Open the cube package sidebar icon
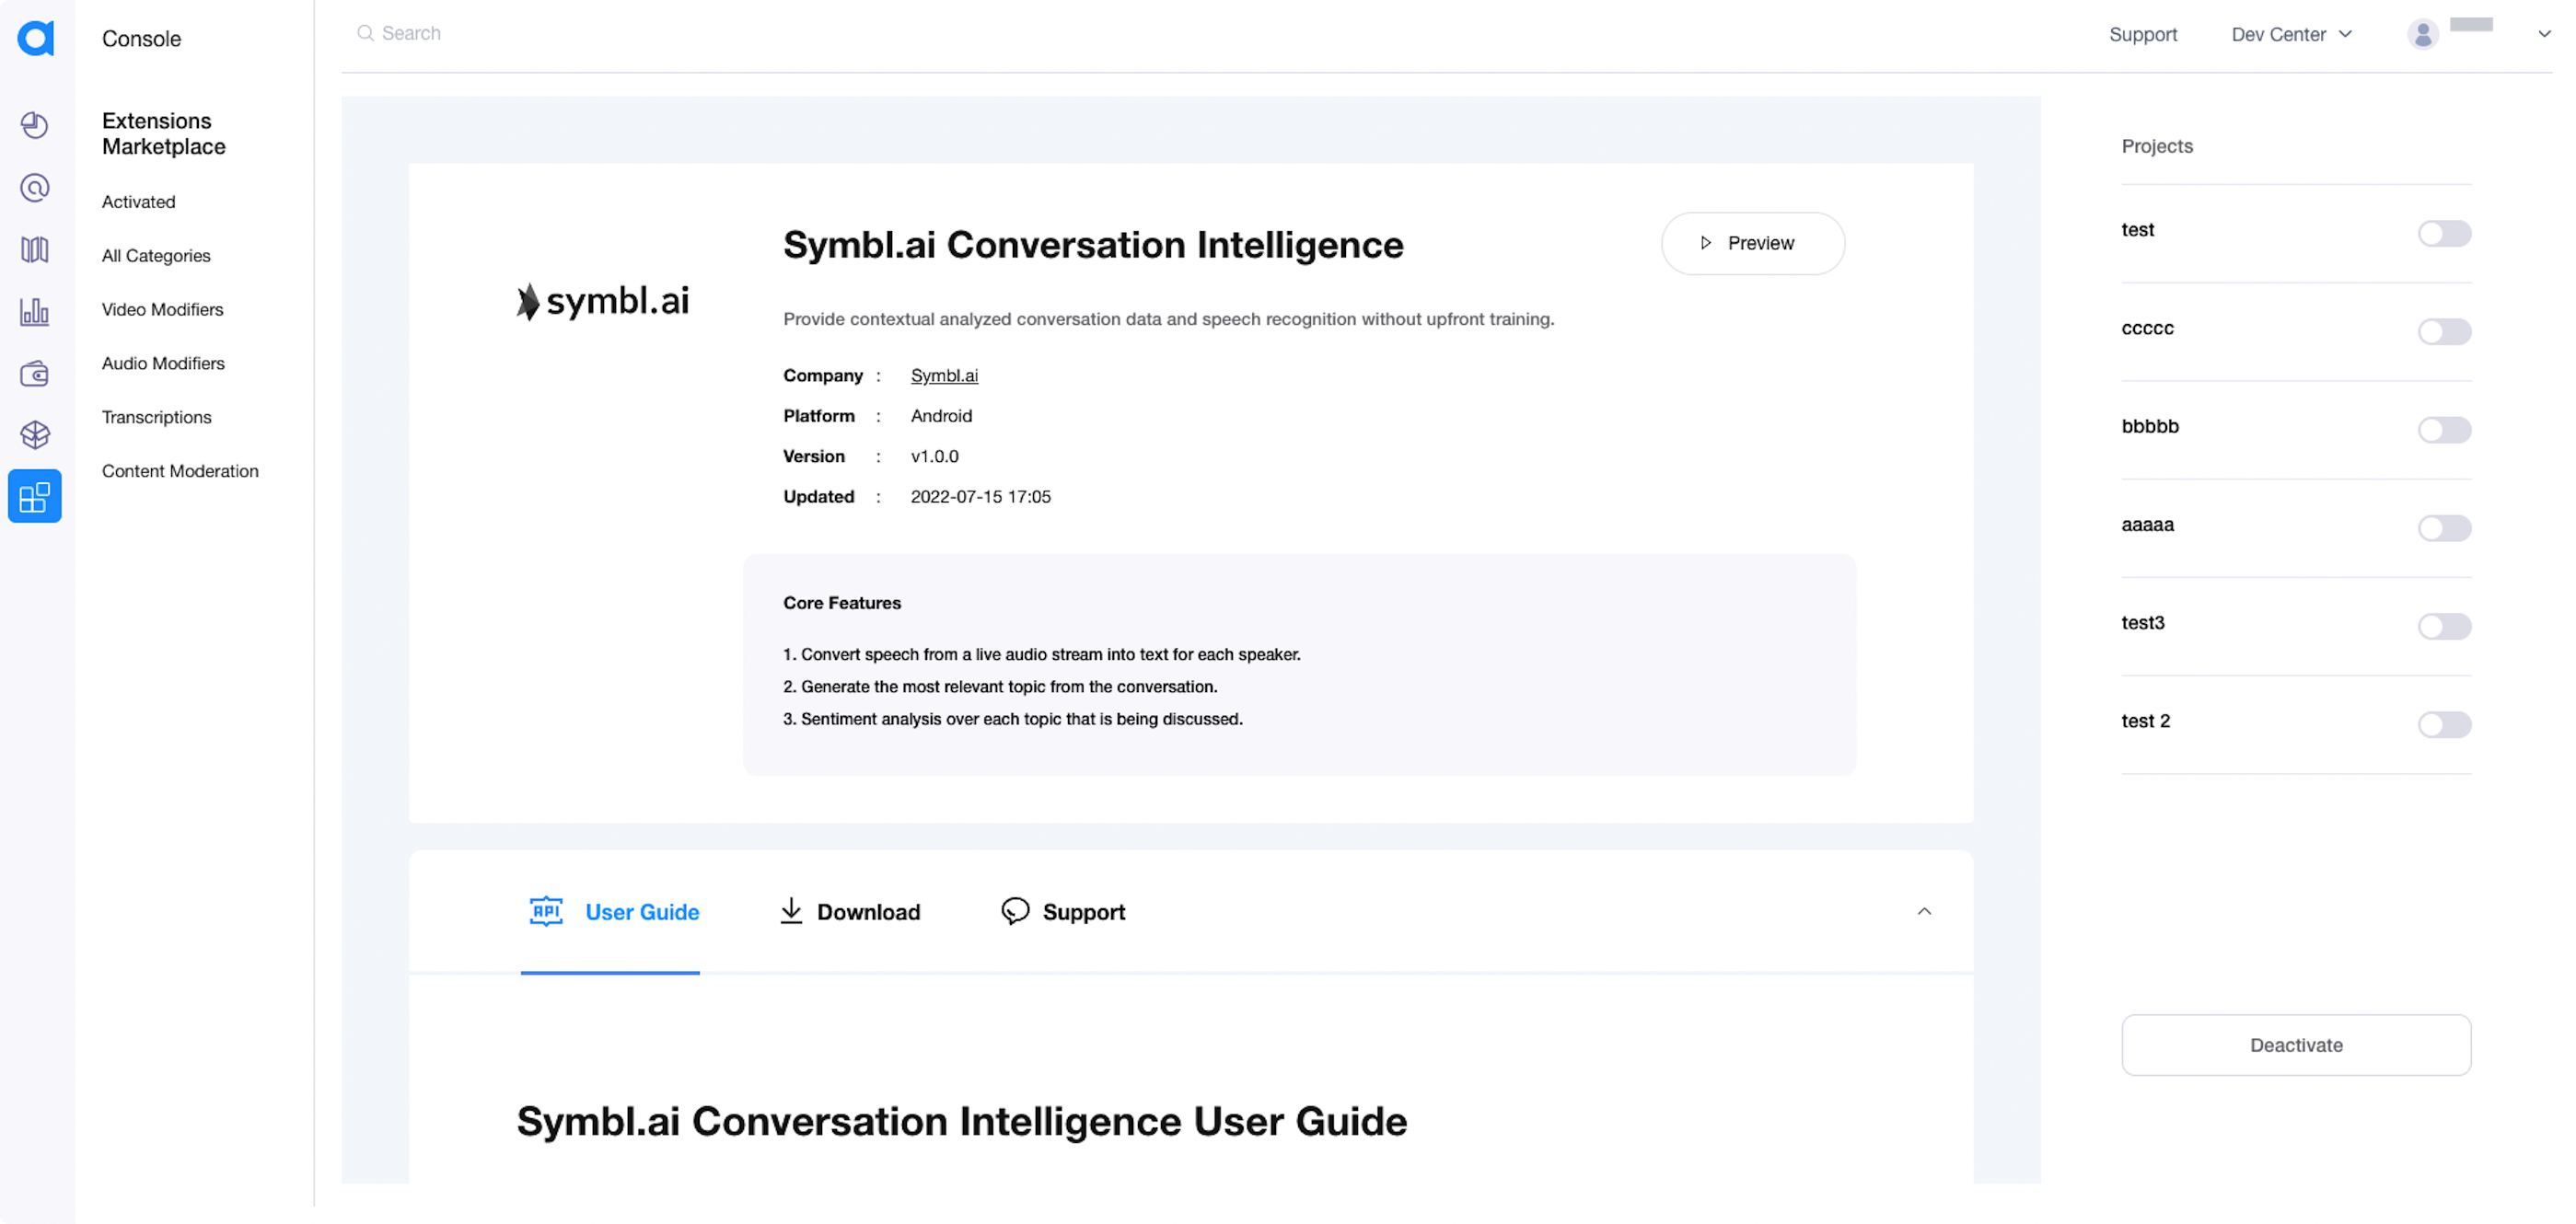The image size is (2576, 1224). click(x=35, y=434)
